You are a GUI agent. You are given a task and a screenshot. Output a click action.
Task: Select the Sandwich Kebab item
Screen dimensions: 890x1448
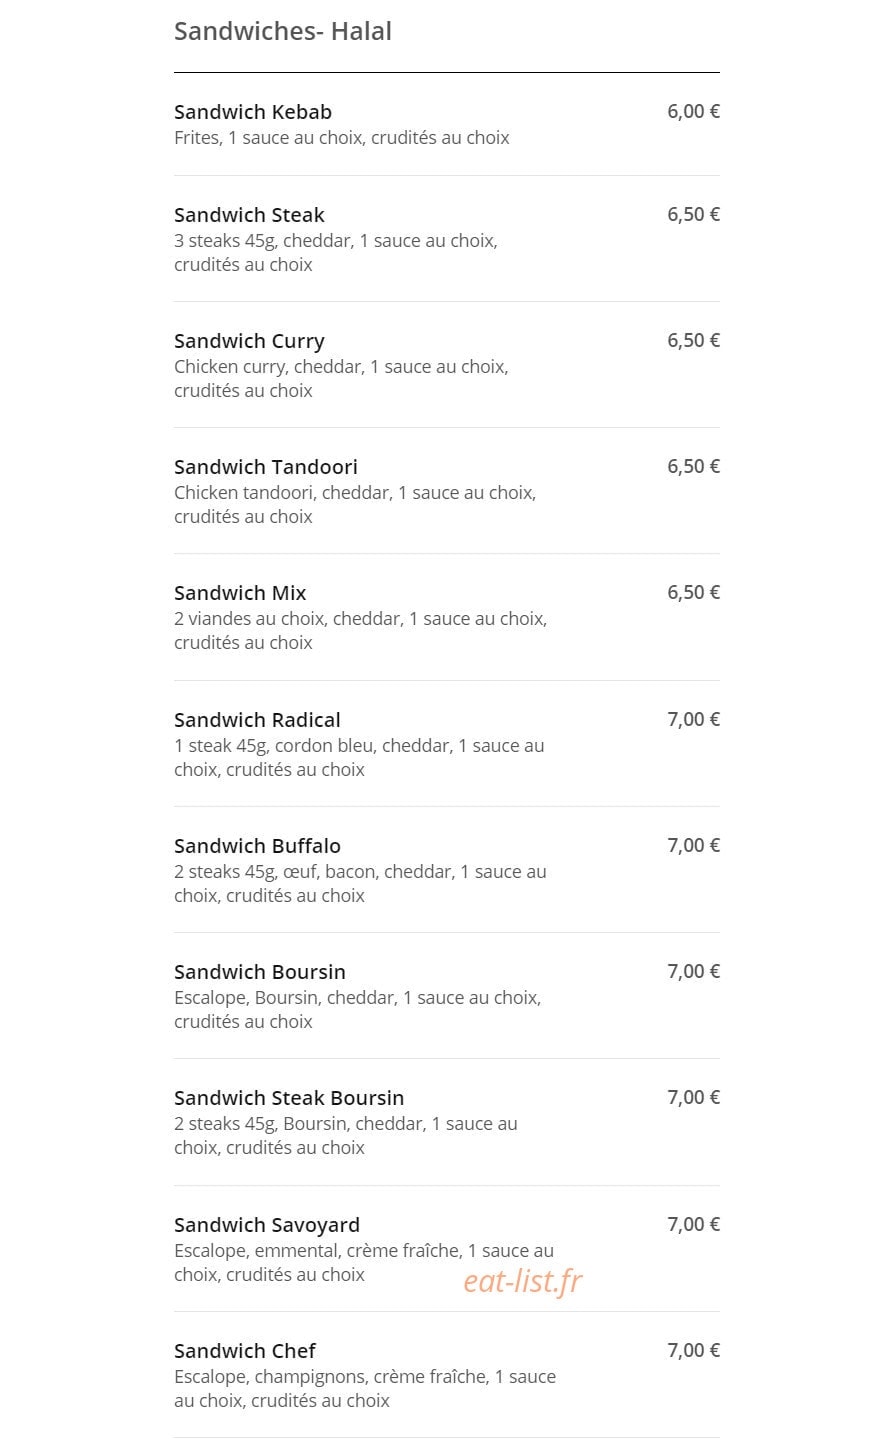(253, 112)
